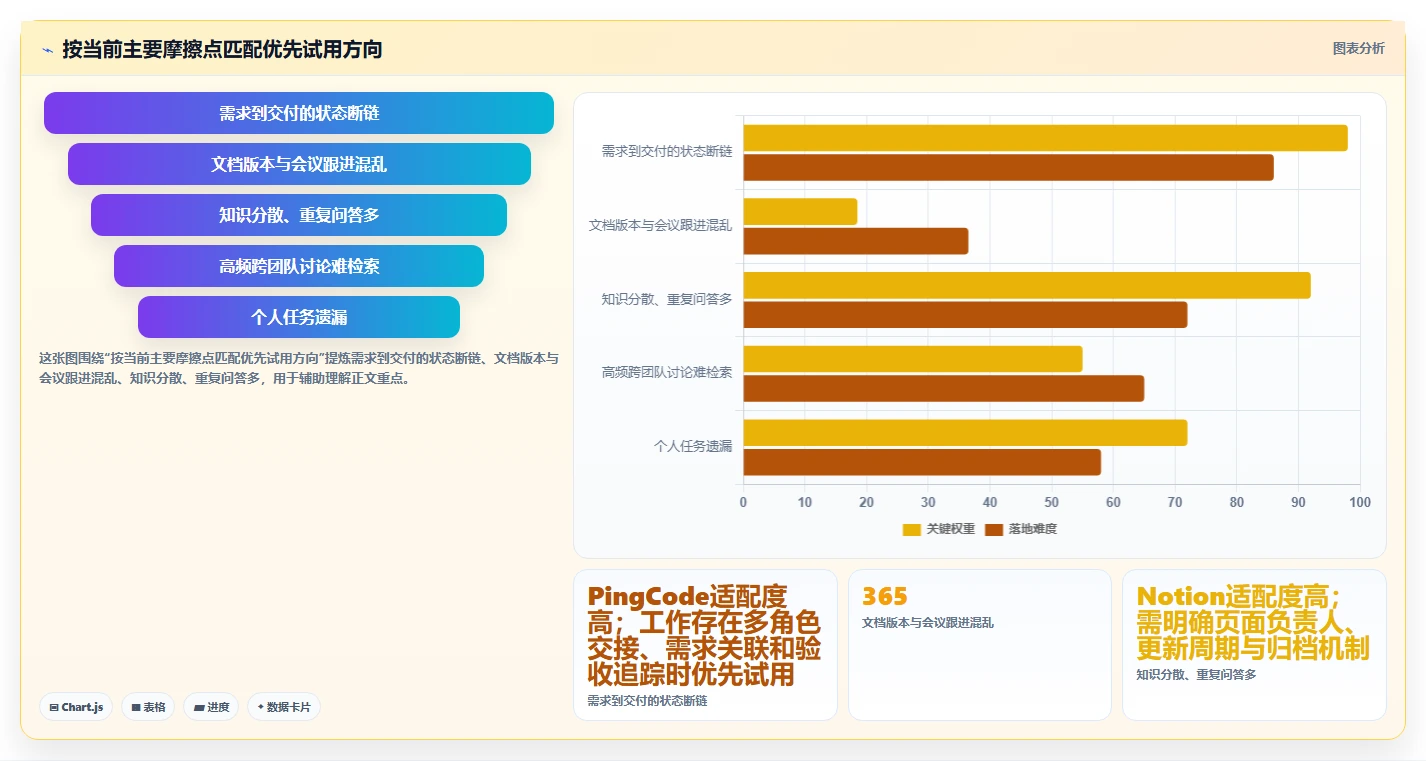Click the x-axis value 100
Screen dimensions: 1426x761
click(1360, 502)
